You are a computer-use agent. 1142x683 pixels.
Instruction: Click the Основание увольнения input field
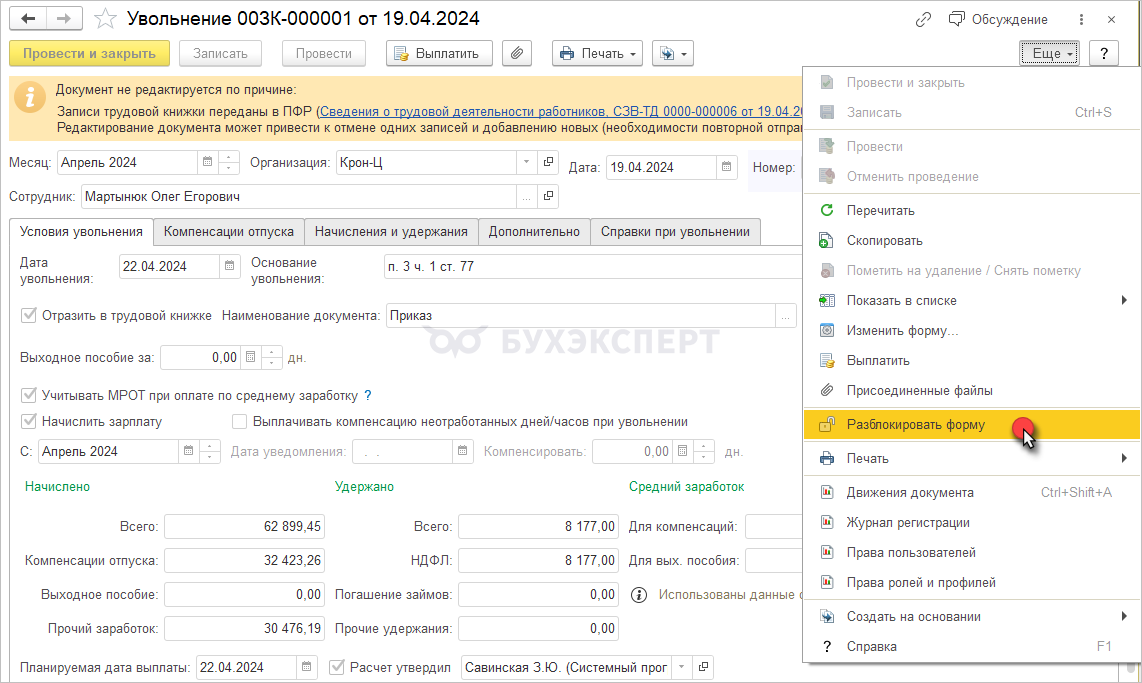[590, 266]
